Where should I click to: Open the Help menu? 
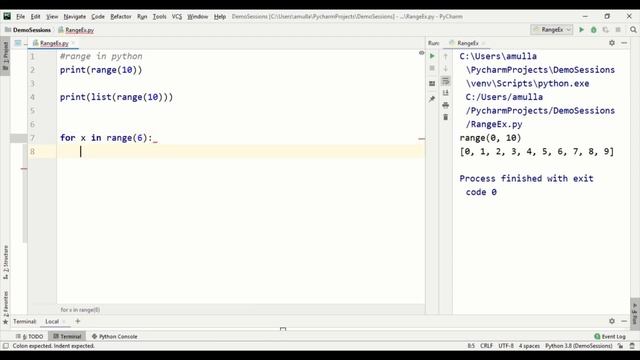click(x=220, y=17)
